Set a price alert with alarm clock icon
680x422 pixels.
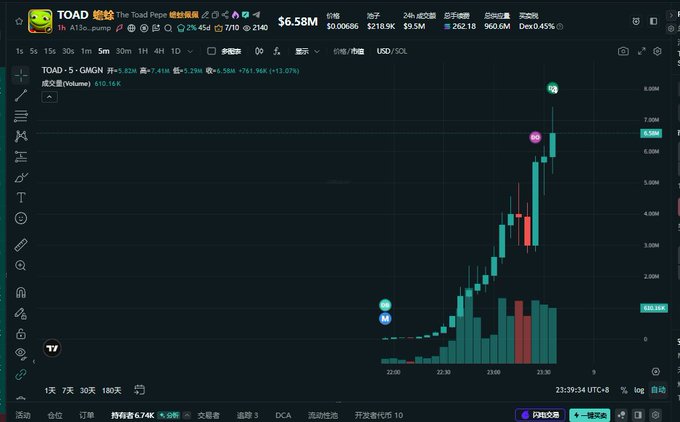[x=636, y=21]
